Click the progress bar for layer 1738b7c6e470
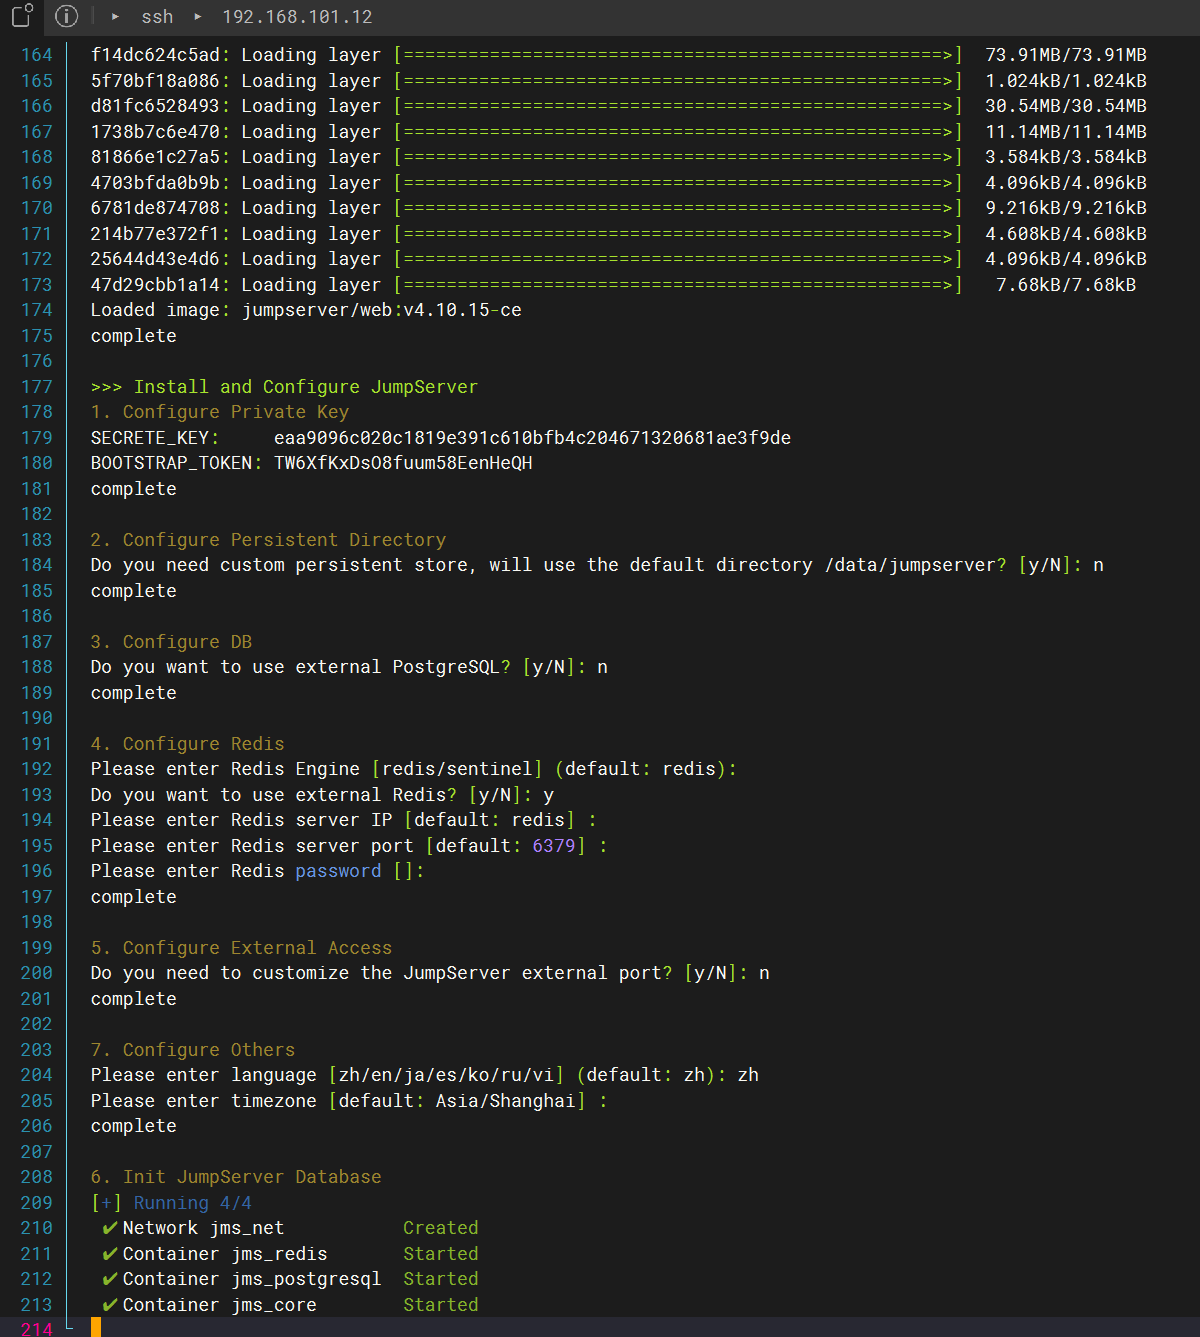 tap(678, 132)
